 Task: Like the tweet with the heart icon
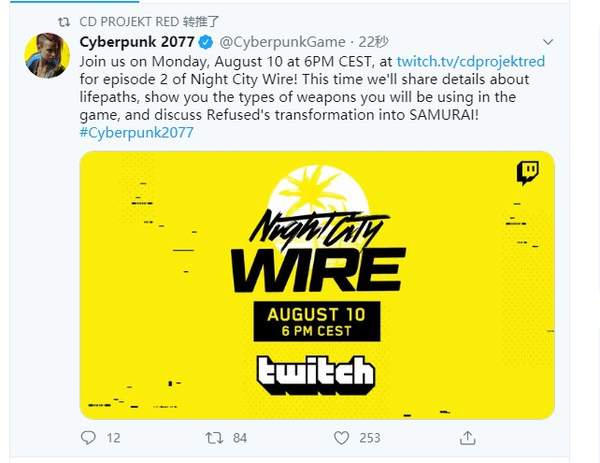[341, 438]
